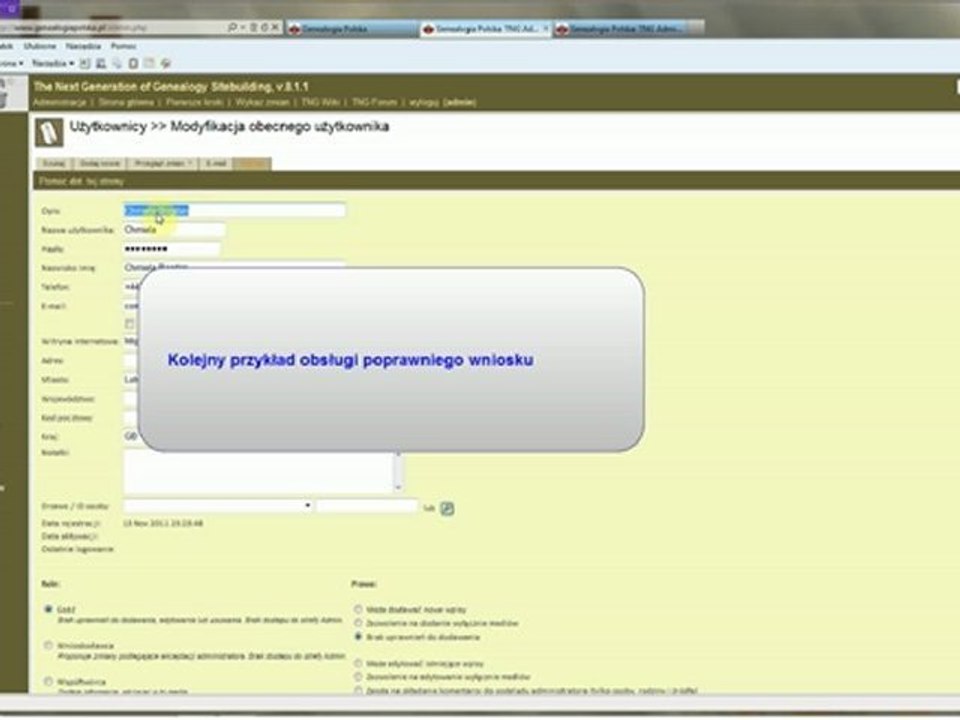The image size is (960, 720).
Task: Click the Users section icon beside Użytkownicy heading
Action: (x=49, y=133)
